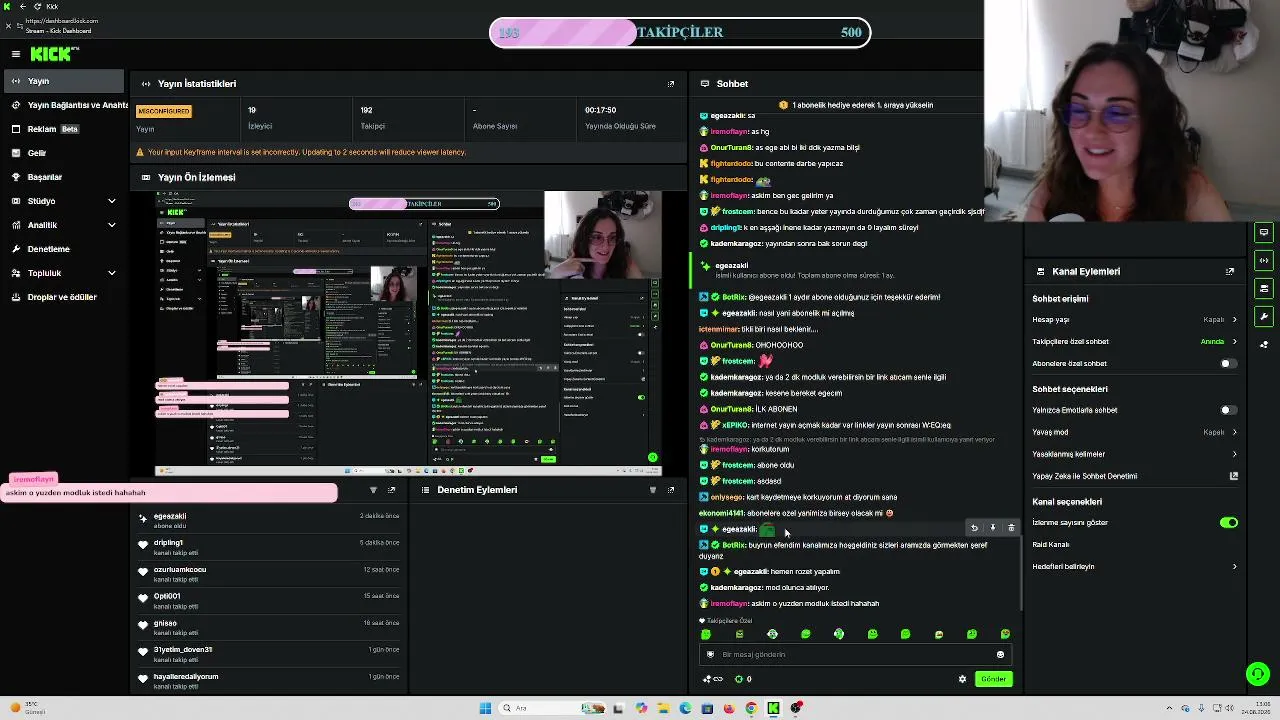Pin egeazakli's highlighted chat message

993,528
